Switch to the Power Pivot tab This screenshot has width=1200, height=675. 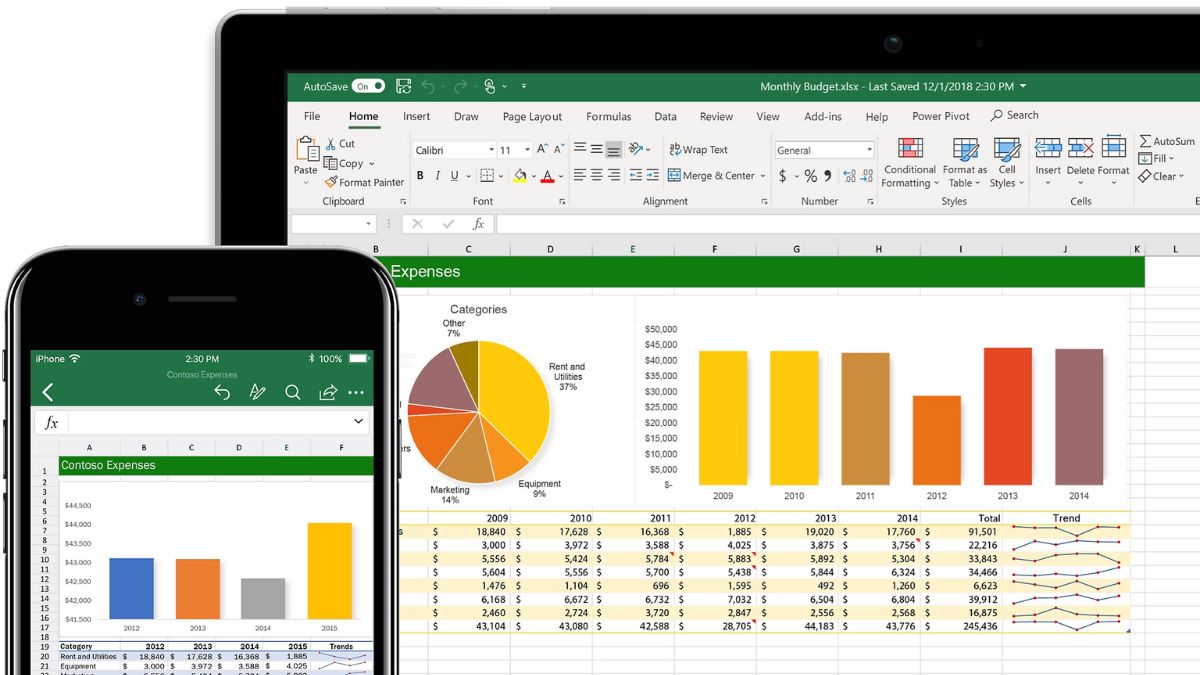coord(941,116)
